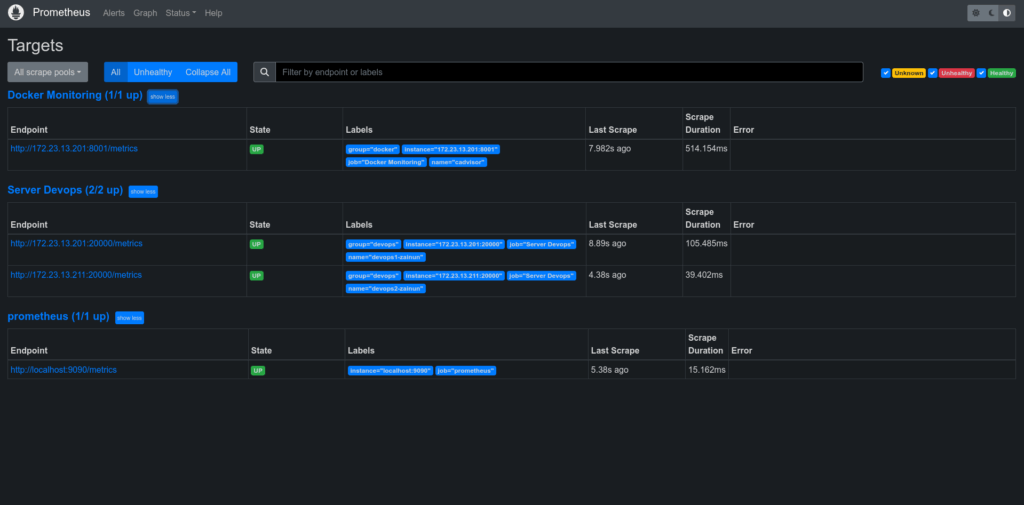
Task: Uncheck the Healthy state filter checkbox
Action: tap(982, 73)
